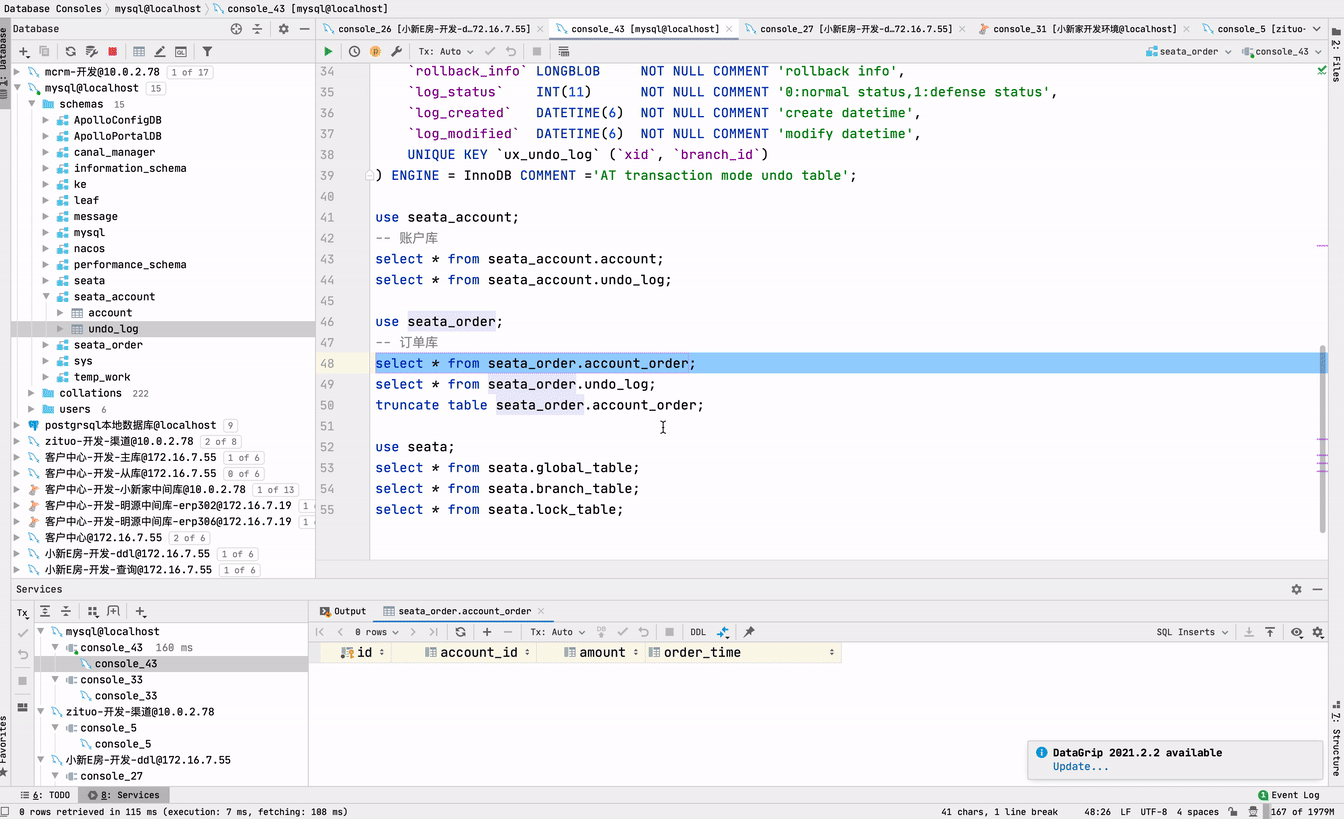Open the console_43 session dropdown

[1281, 51]
